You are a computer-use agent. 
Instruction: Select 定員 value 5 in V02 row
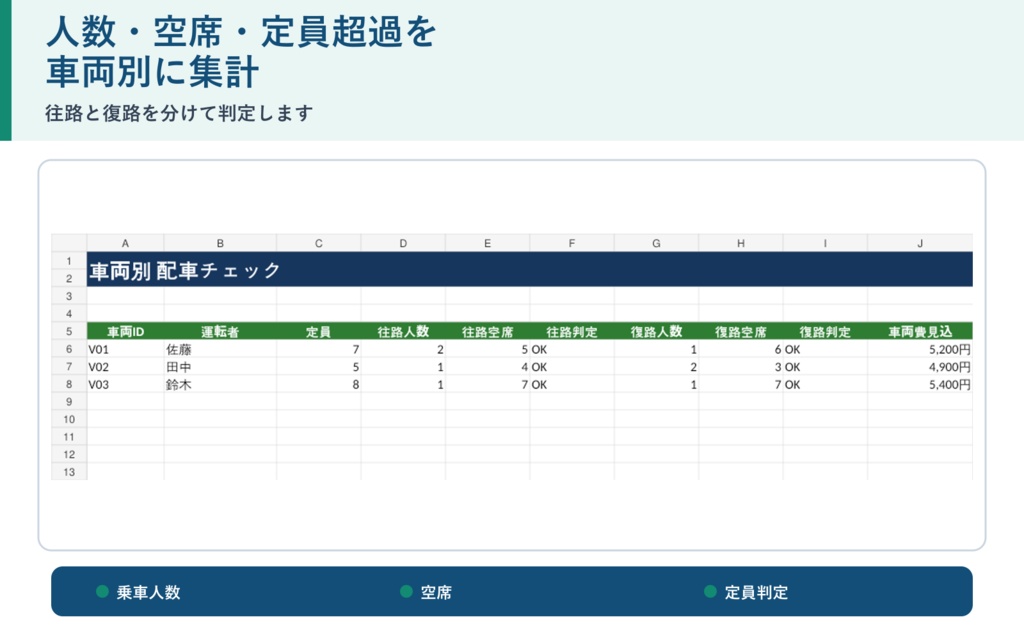(x=319, y=366)
